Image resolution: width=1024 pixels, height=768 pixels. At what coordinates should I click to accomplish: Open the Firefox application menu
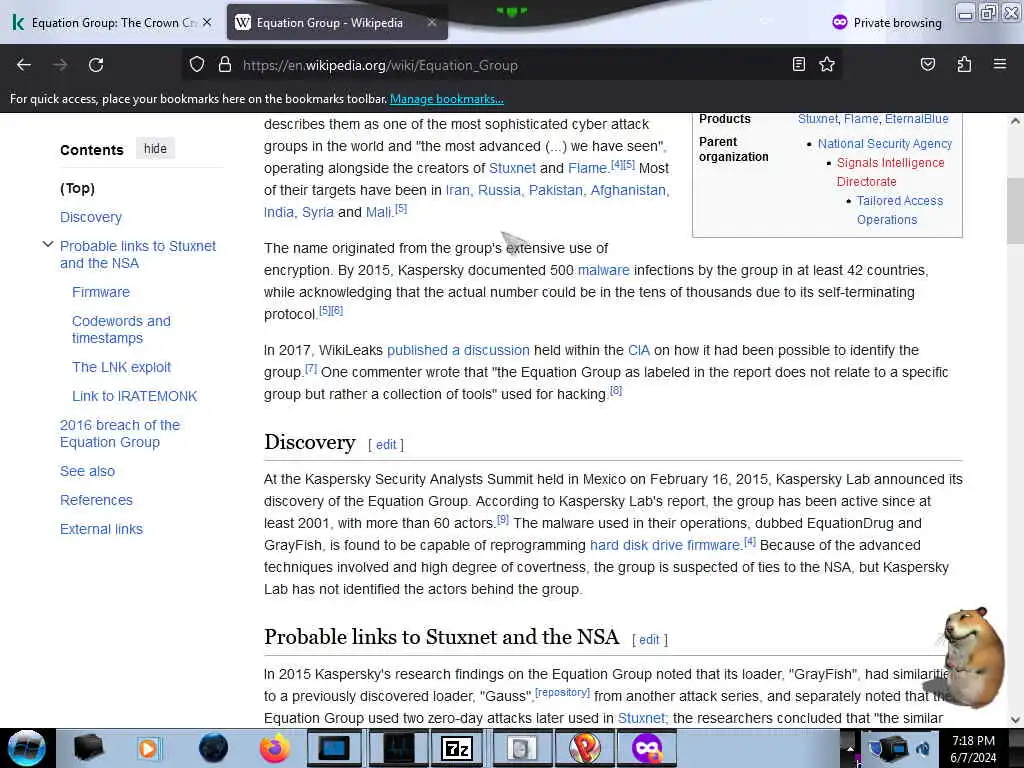(999, 64)
